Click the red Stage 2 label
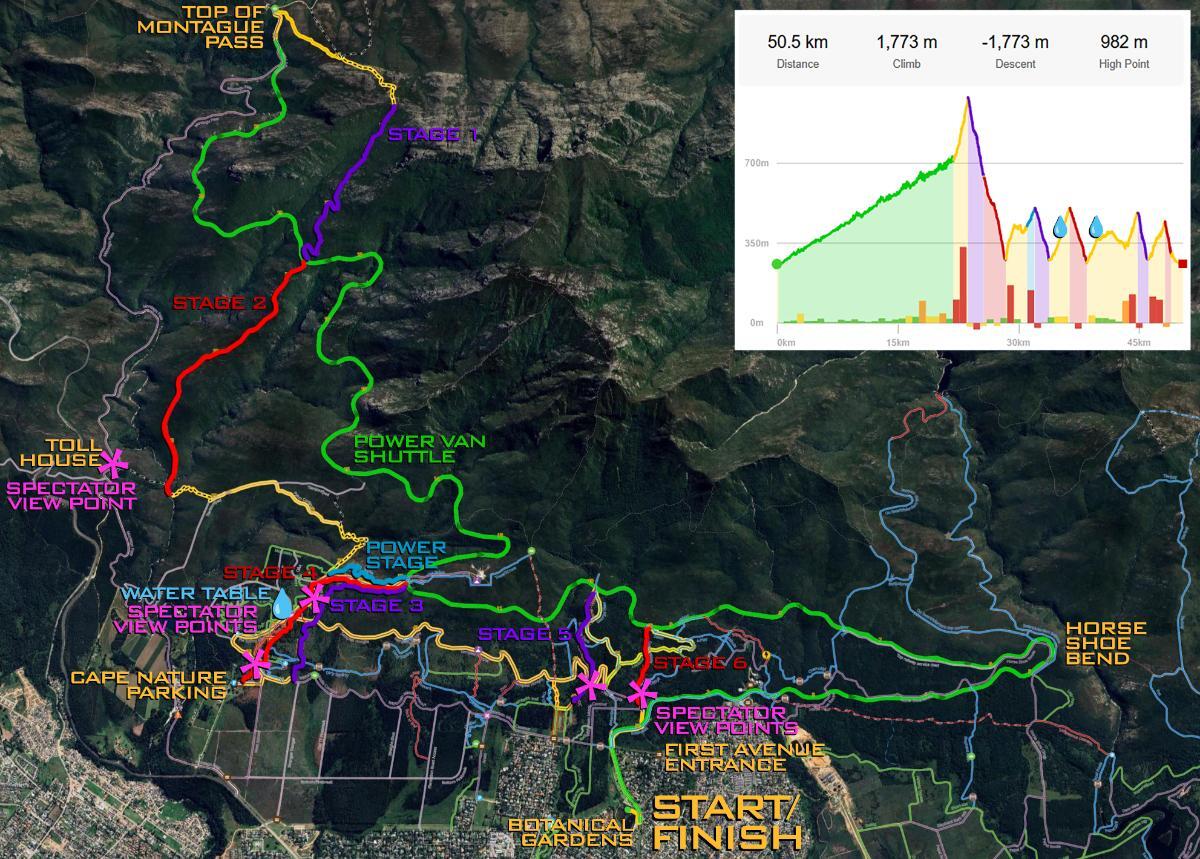This screenshot has height=859, width=1200. tap(222, 302)
